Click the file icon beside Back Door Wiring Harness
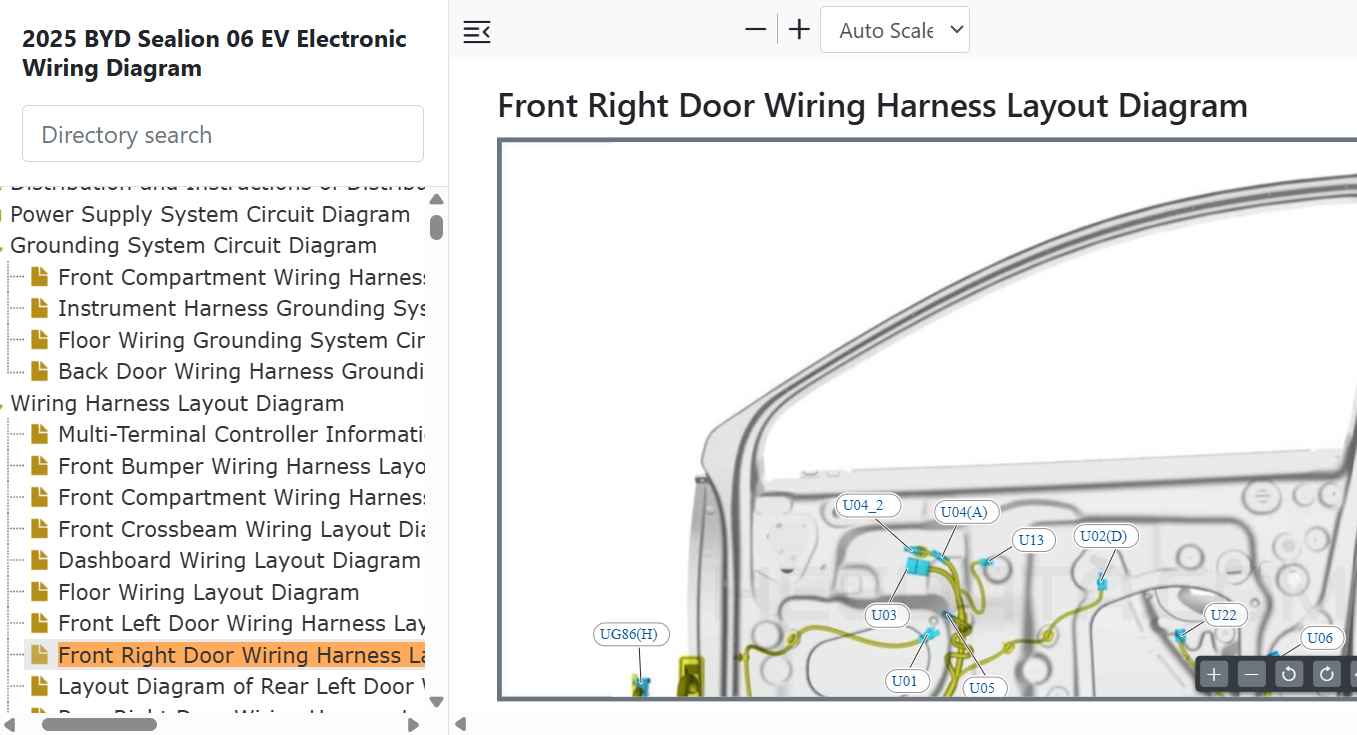Image resolution: width=1357 pixels, height=735 pixels. tap(40, 371)
